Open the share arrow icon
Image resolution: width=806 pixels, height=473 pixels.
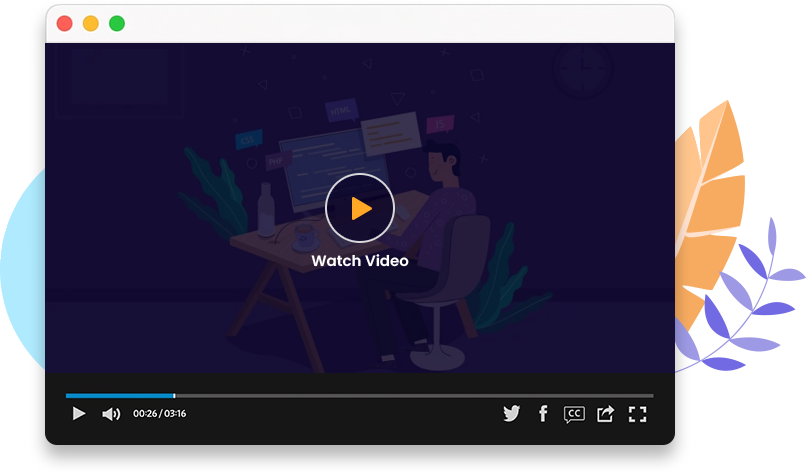(x=605, y=413)
